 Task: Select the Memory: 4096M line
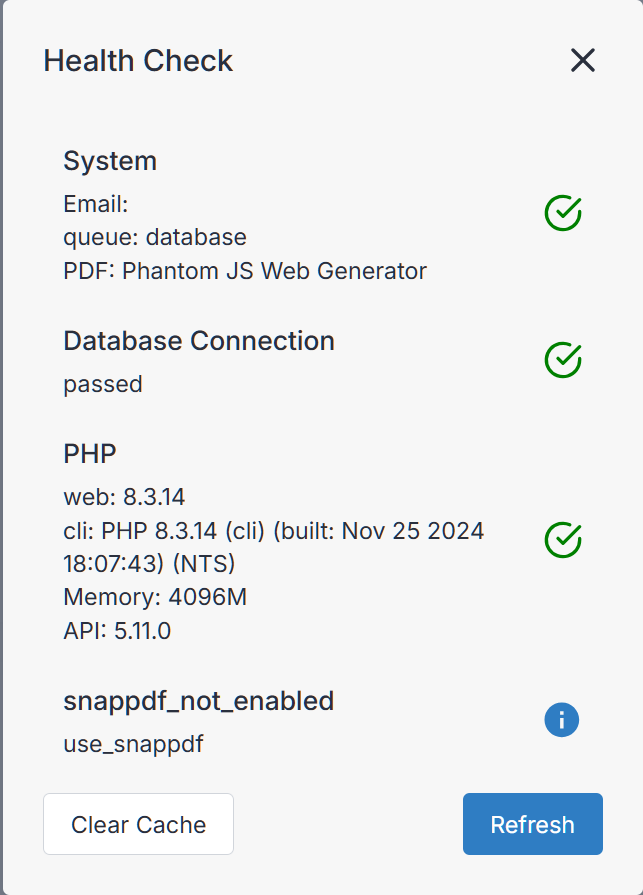coord(155,598)
